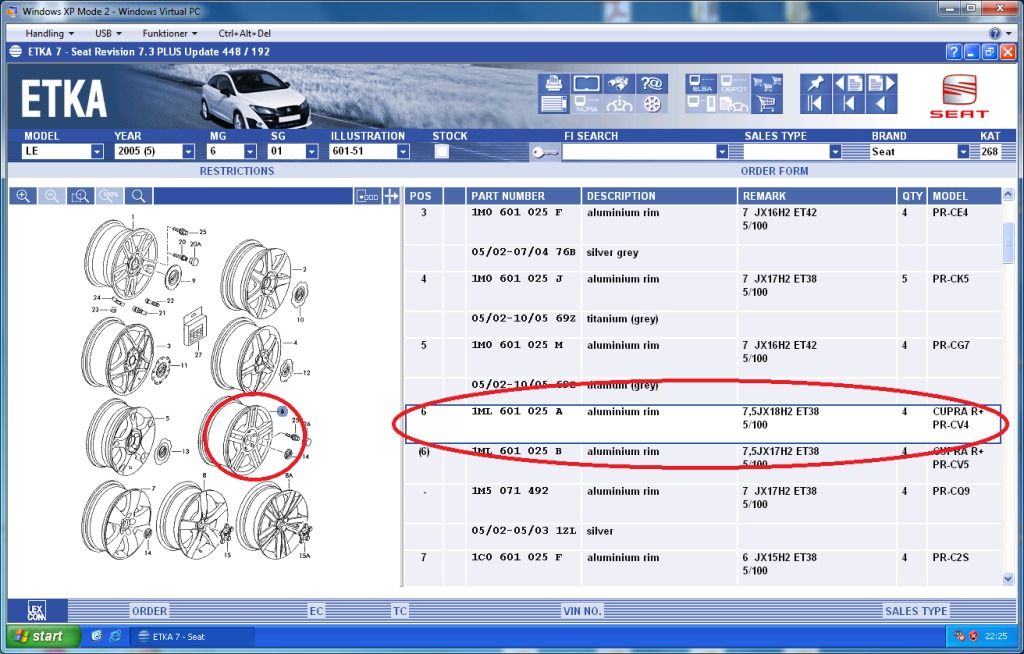Image resolution: width=1024 pixels, height=654 pixels.
Task: Open the USB menu
Action: point(108,33)
